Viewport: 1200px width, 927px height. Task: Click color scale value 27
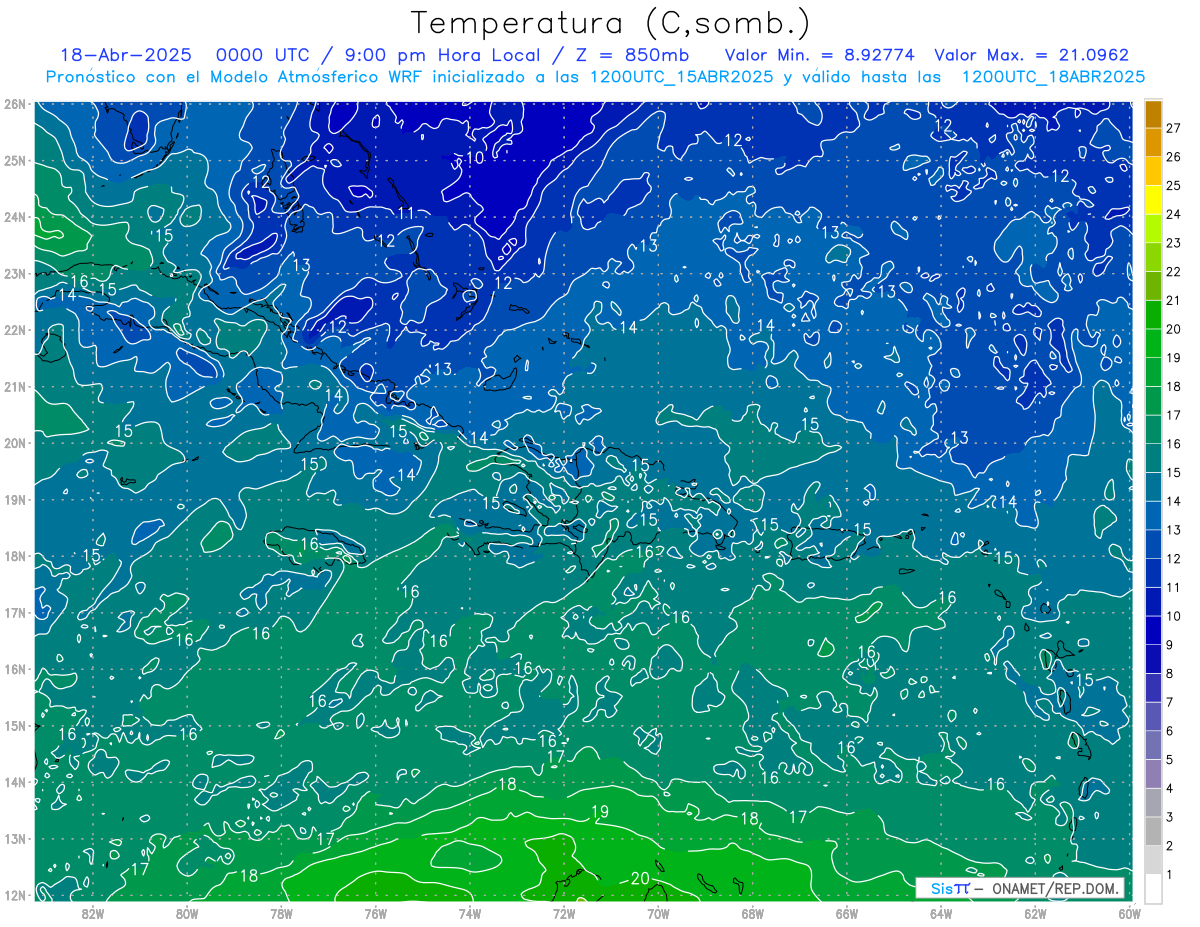tap(1174, 128)
